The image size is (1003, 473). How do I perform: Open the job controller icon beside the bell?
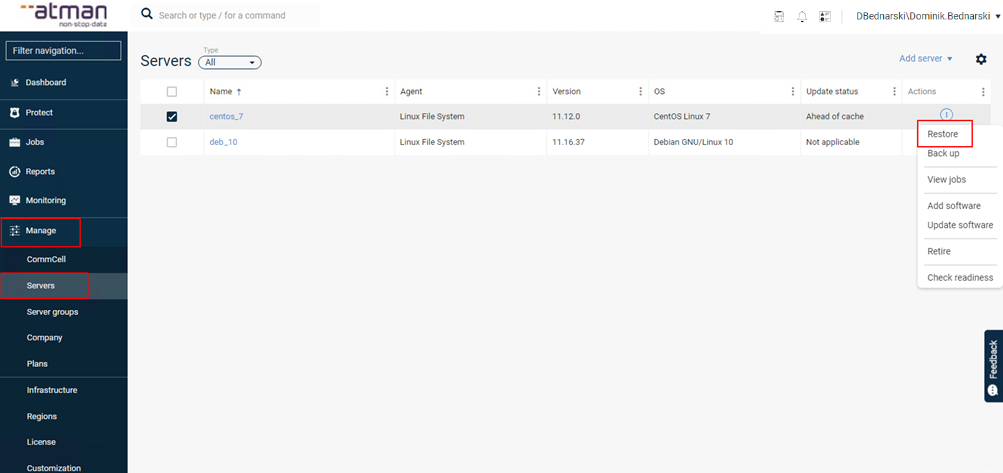pos(825,17)
